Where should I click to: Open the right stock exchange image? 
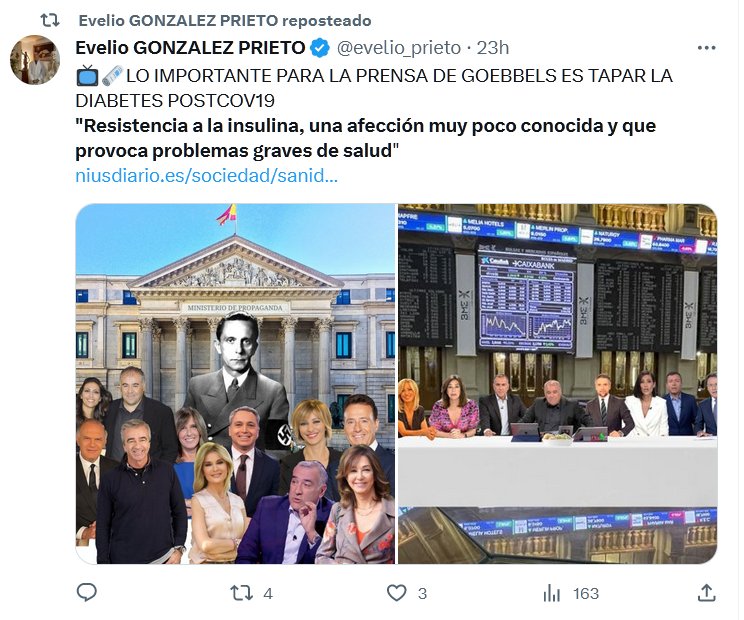558,384
